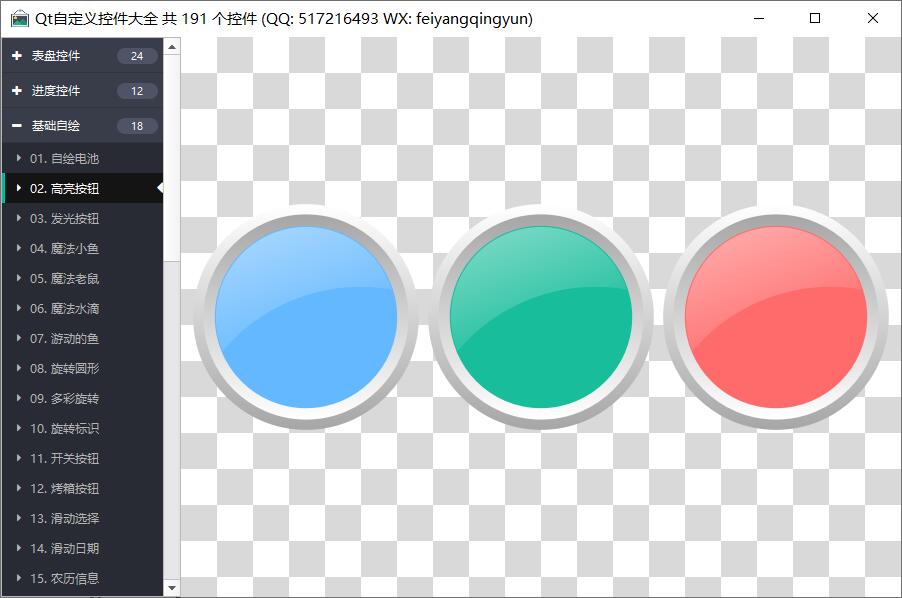Expand the 表盘控件 category
Viewport: 902px width, 598px height.
pyautogui.click(x=56, y=56)
